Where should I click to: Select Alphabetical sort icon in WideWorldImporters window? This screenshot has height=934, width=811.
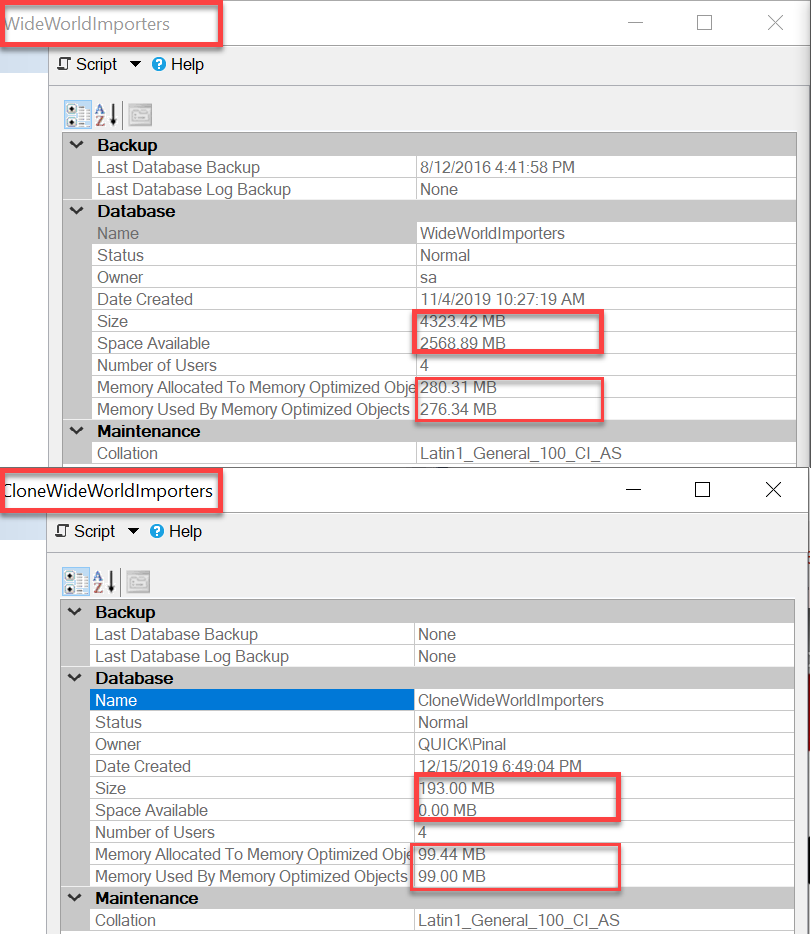pos(106,116)
